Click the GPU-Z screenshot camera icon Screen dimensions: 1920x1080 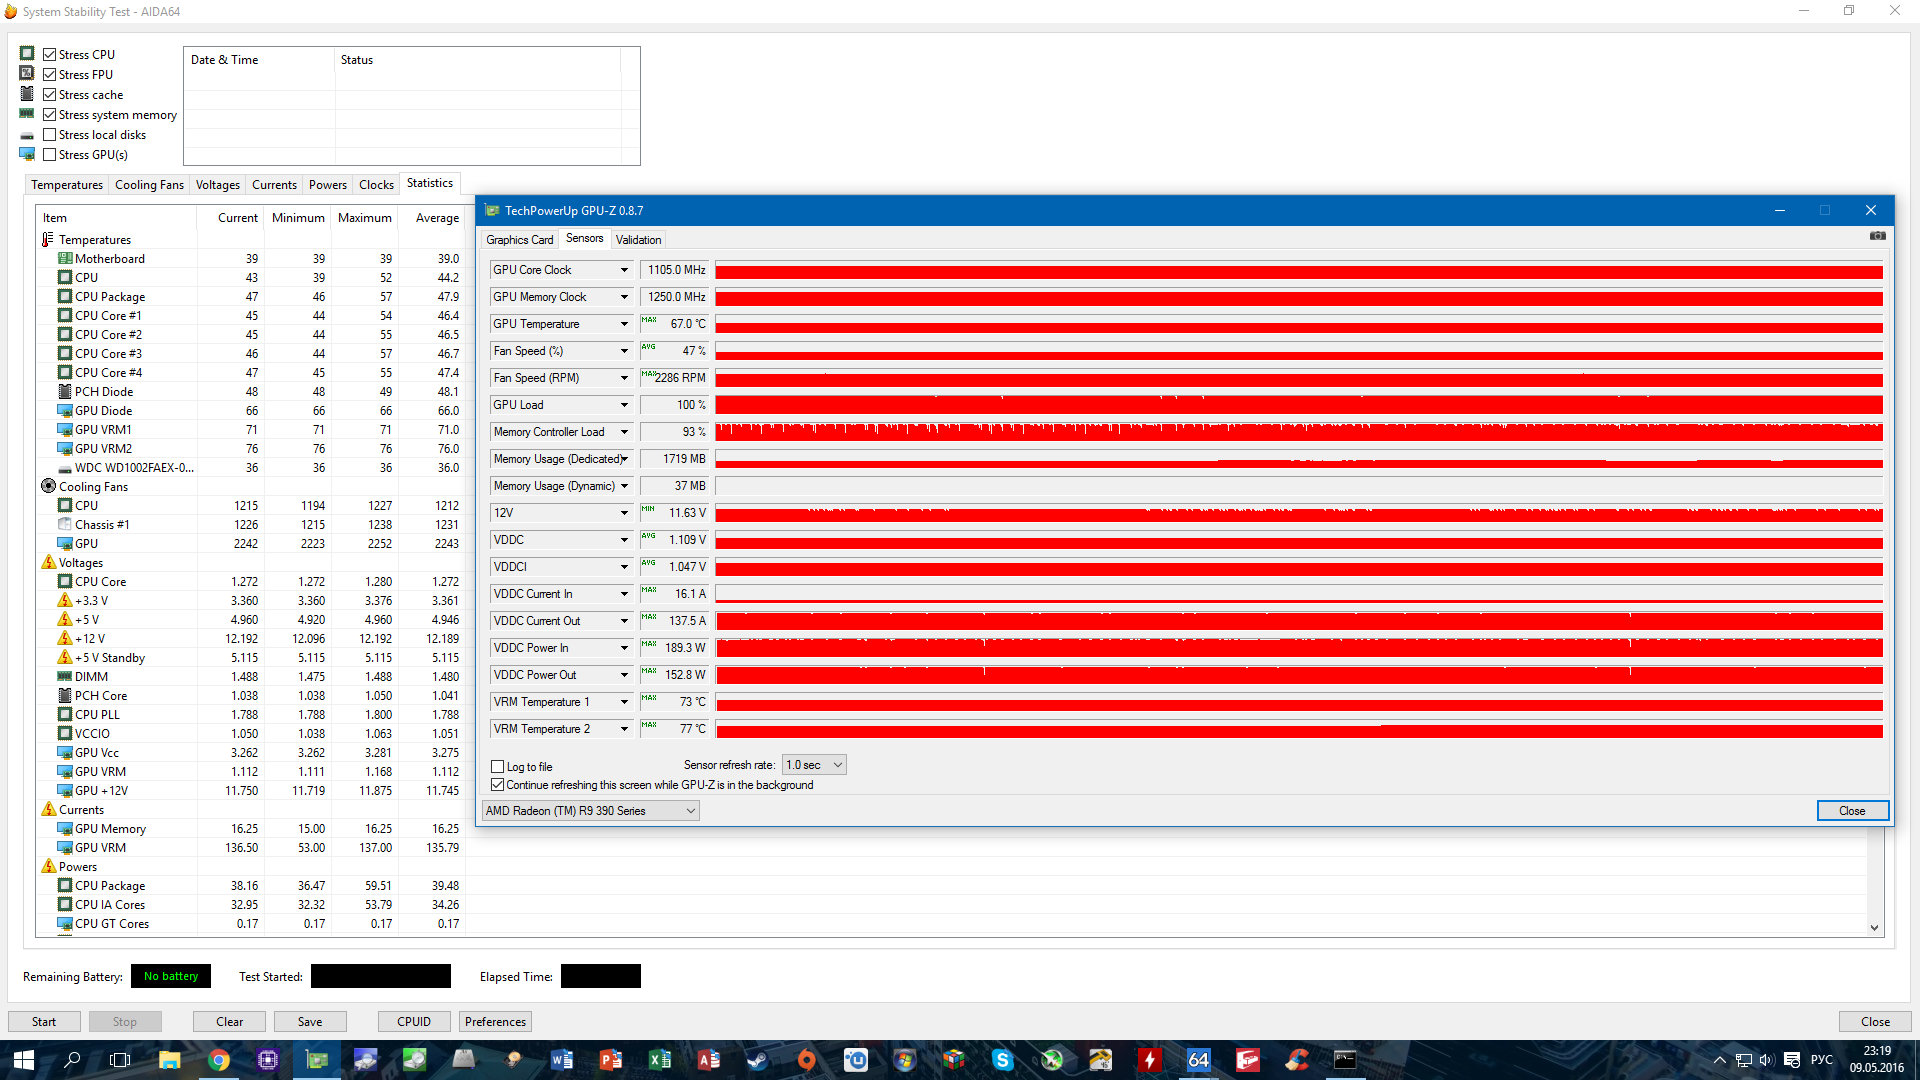click(1877, 236)
